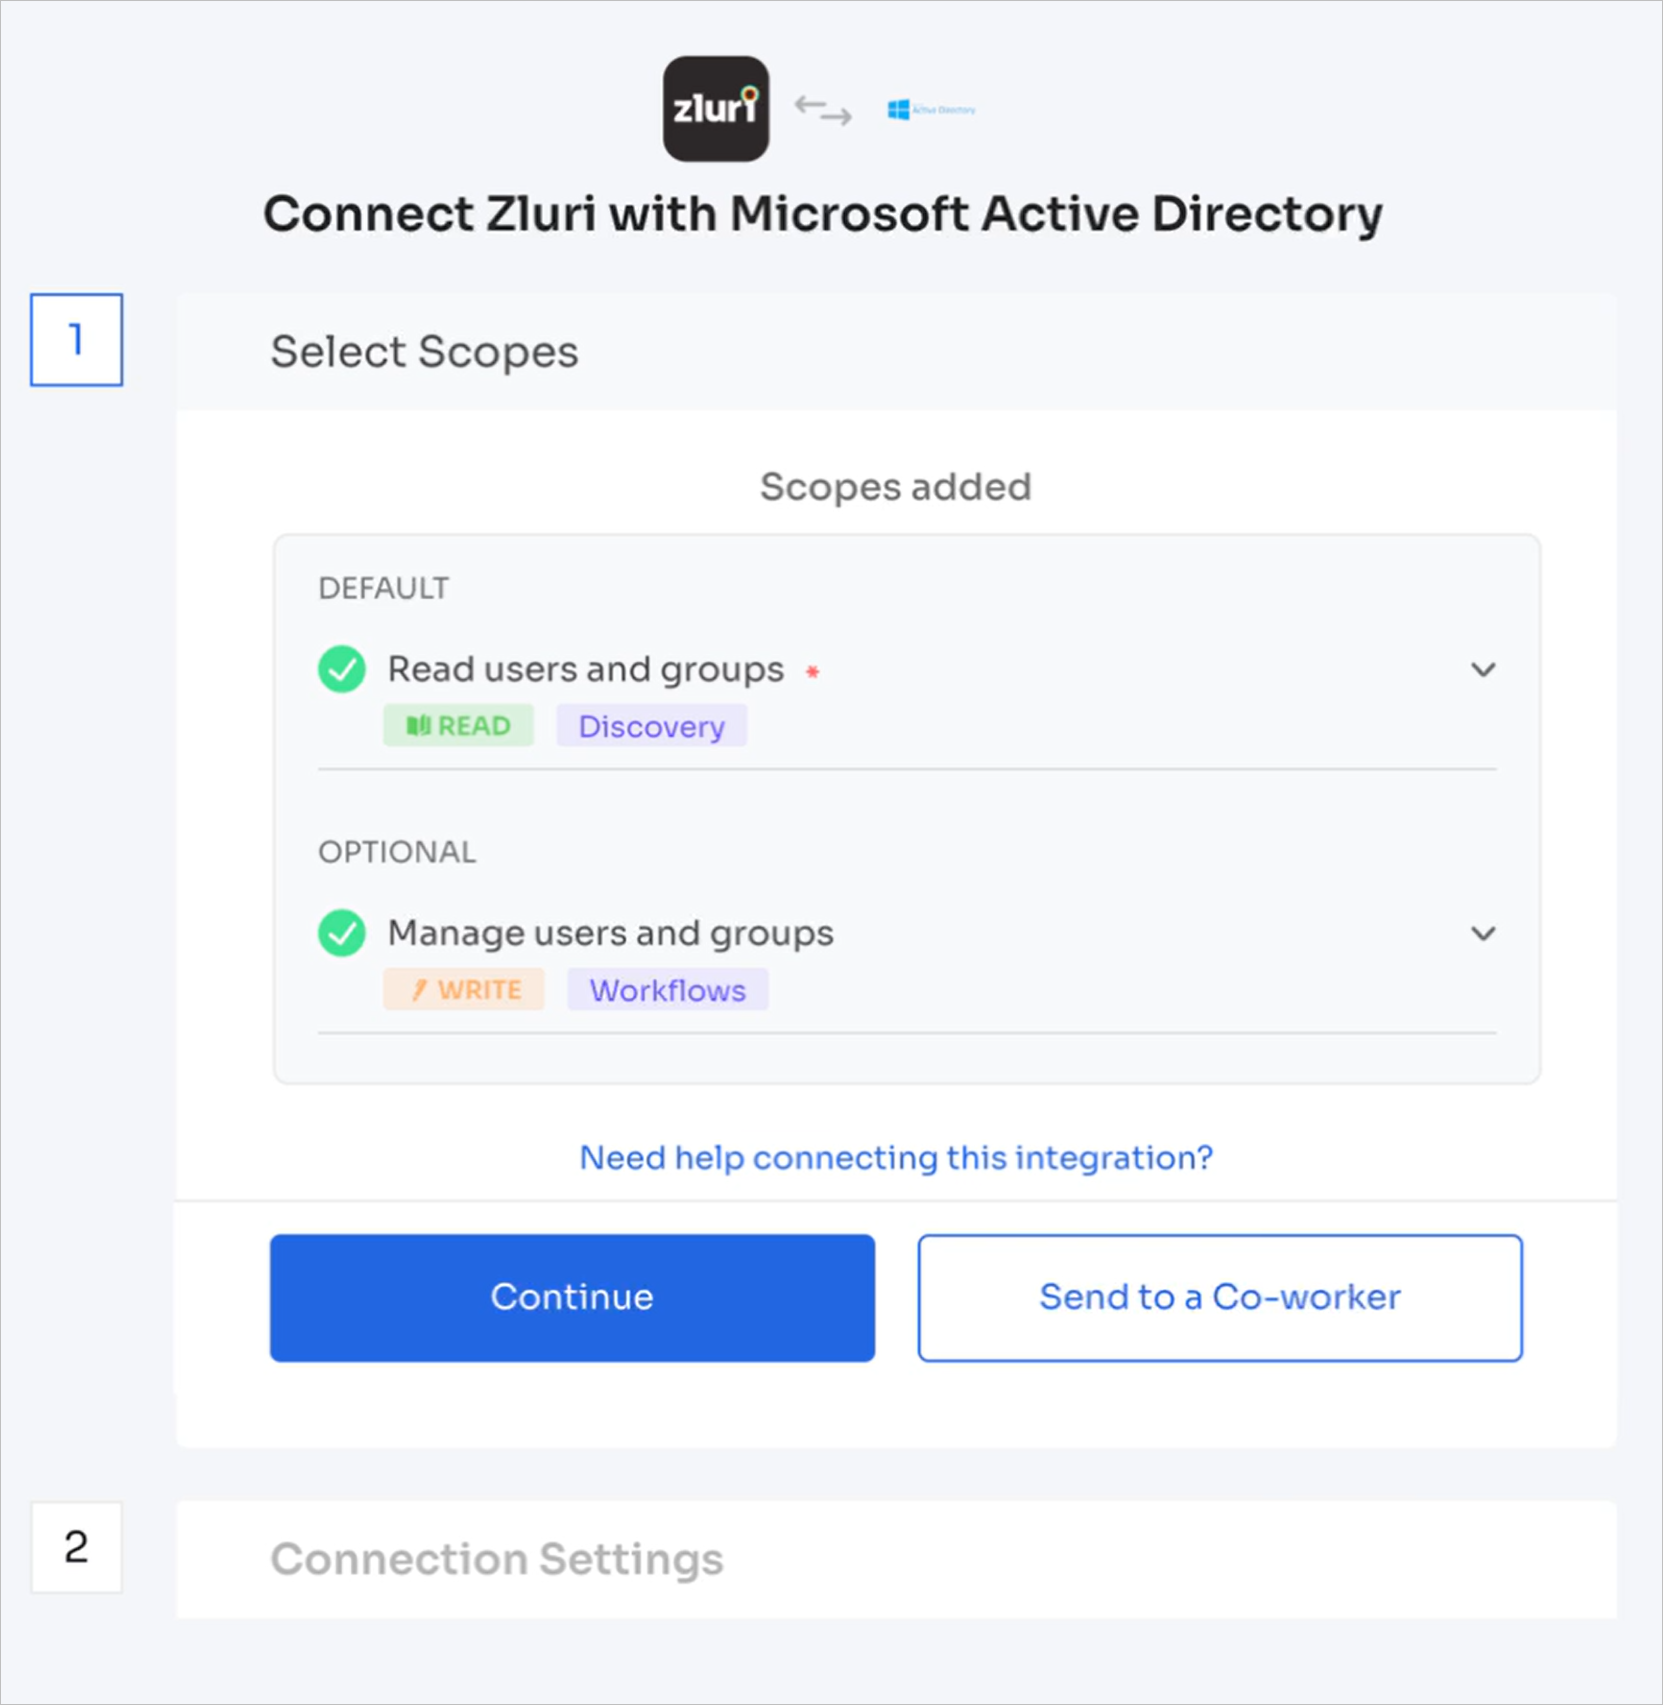Click the Microsoft Active Directory logo

tap(931, 110)
